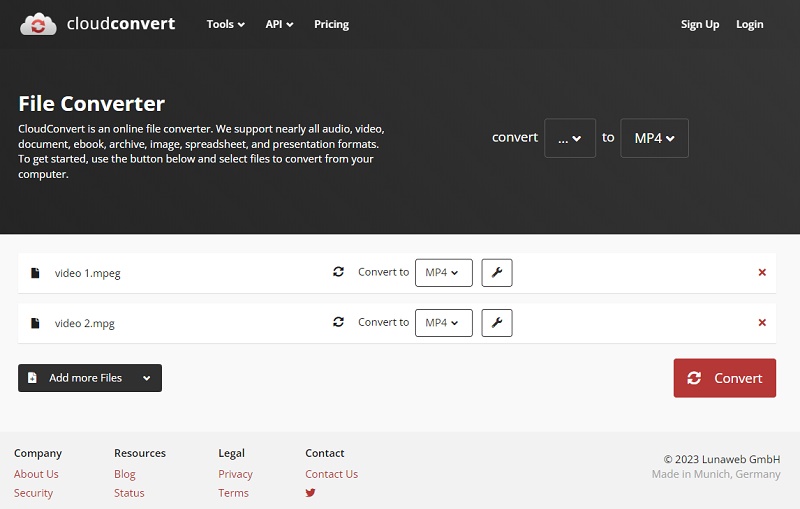Open the About Us footer link
The width and height of the screenshot is (800, 509).
pos(36,474)
